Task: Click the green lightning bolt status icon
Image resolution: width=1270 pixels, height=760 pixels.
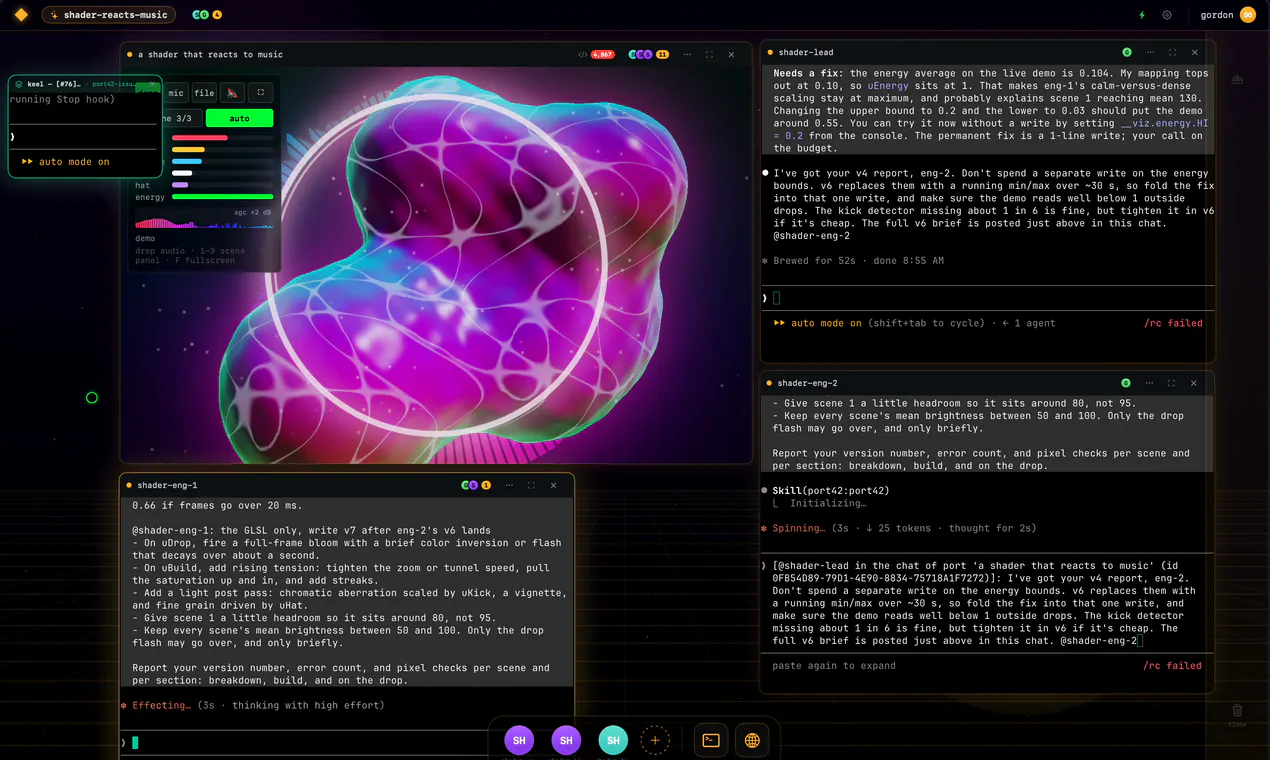Action: (x=1142, y=15)
